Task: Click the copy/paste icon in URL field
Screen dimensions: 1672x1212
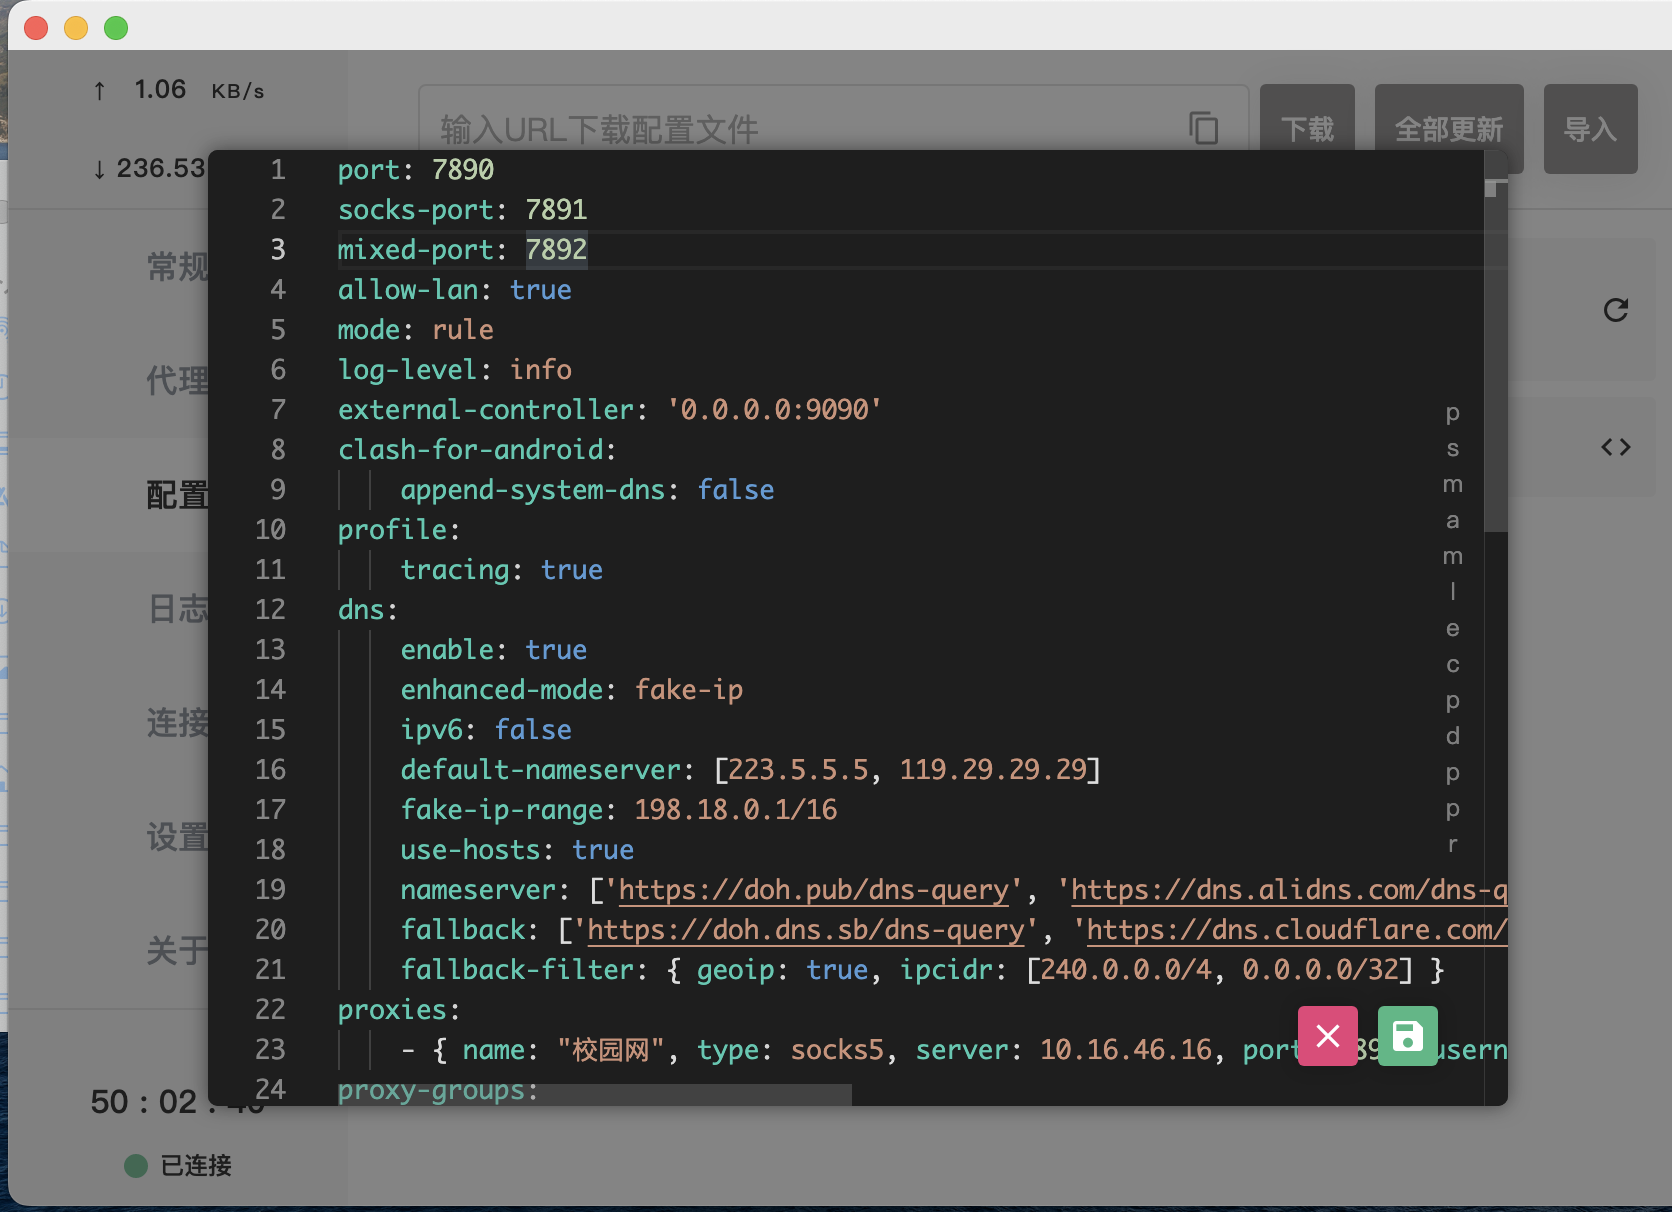Action: click(x=1203, y=128)
